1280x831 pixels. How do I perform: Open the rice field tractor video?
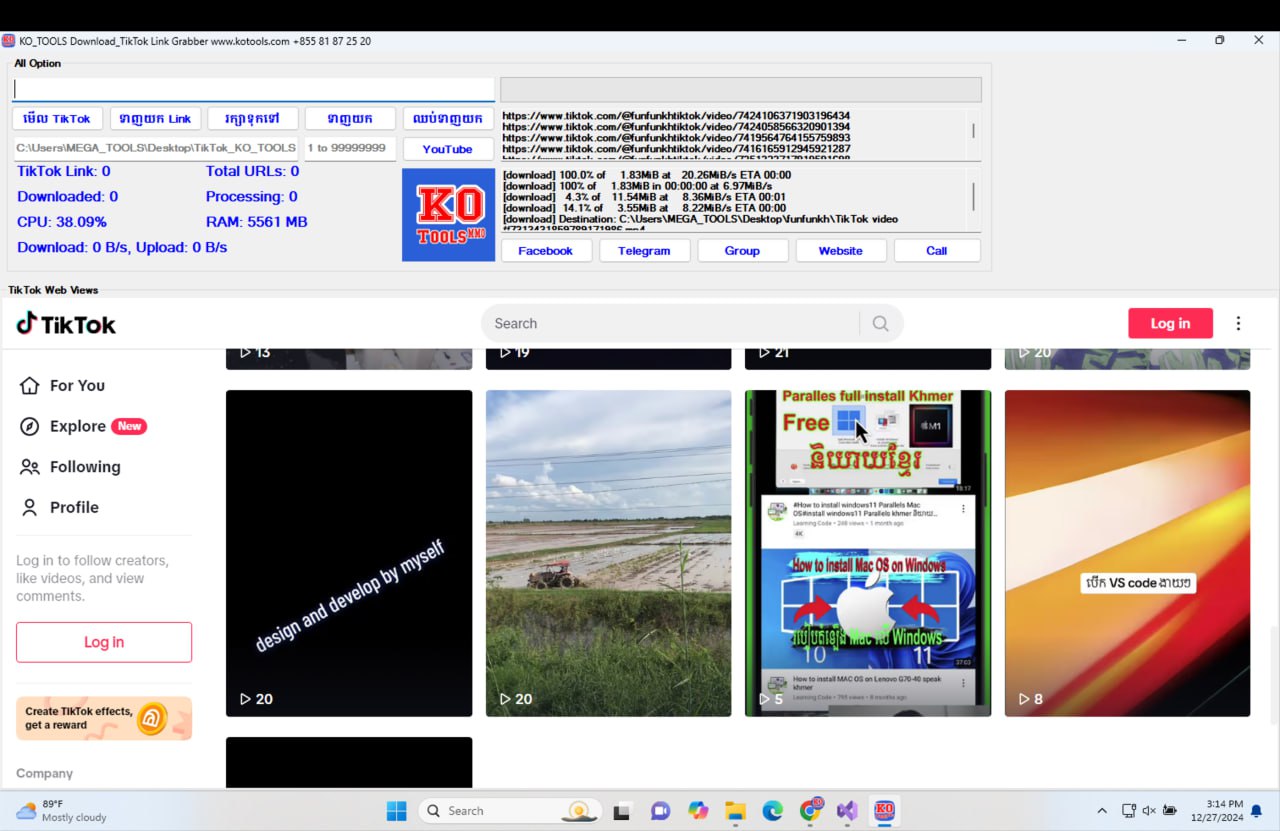(608, 553)
